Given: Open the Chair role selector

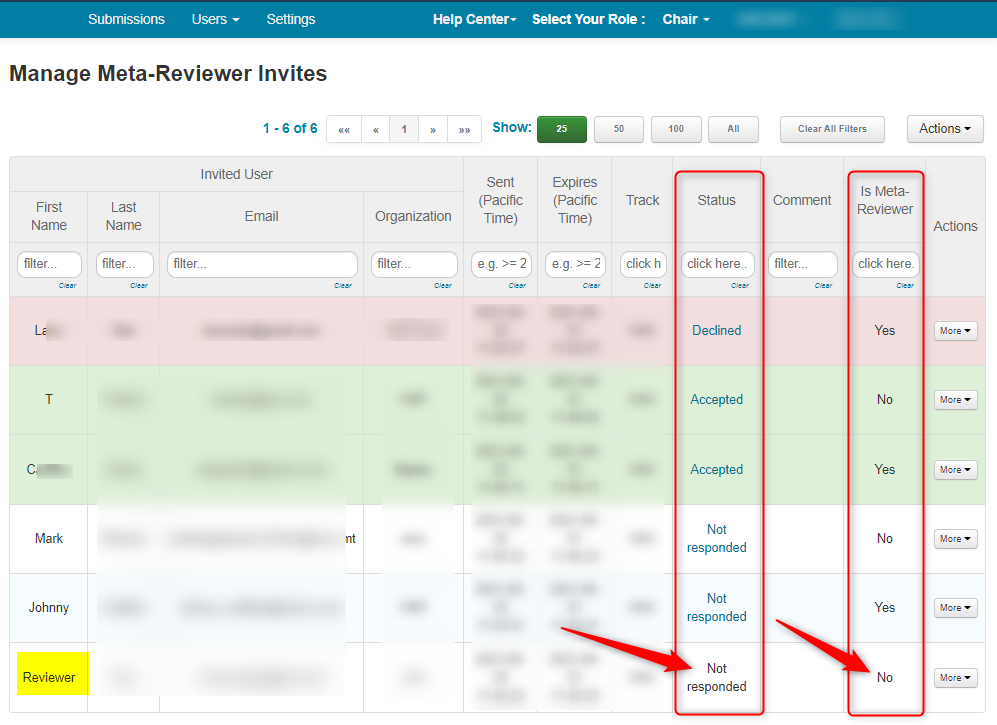Looking at the screenshot, I should 686,19.
